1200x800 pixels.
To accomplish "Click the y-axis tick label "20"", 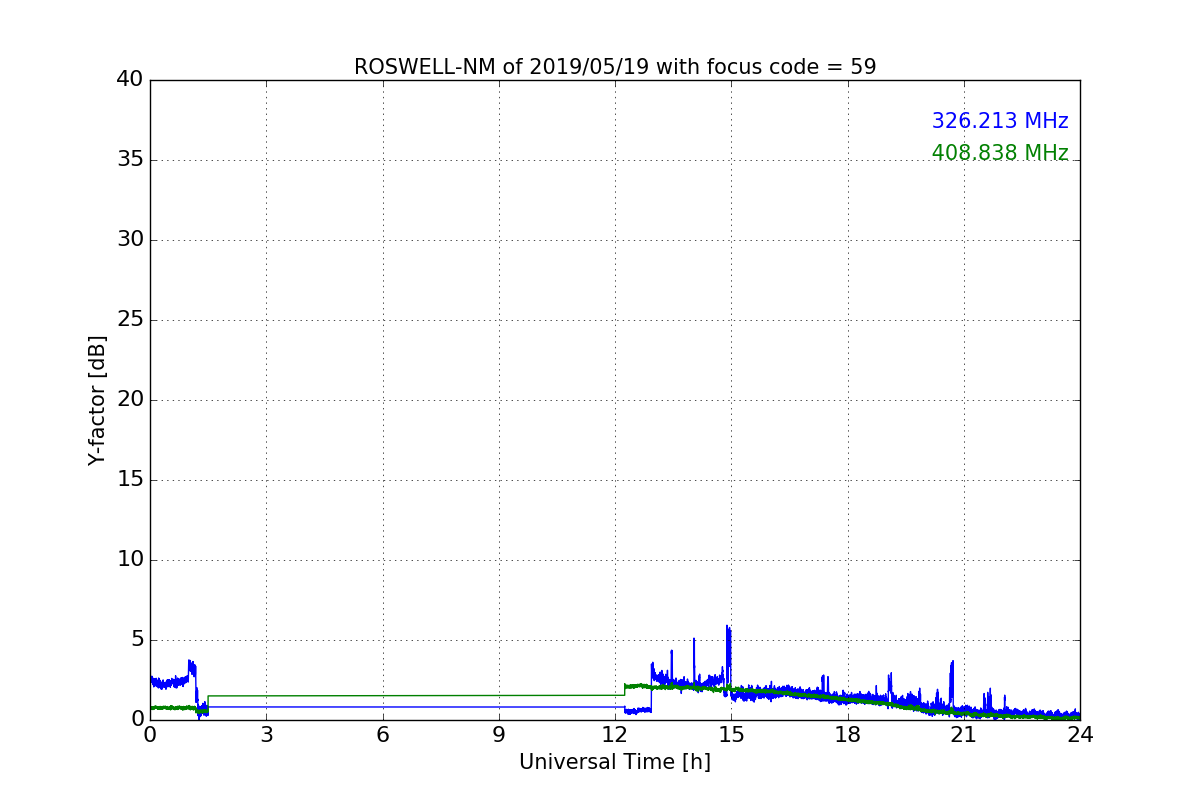I will click(x=130, y=400).
